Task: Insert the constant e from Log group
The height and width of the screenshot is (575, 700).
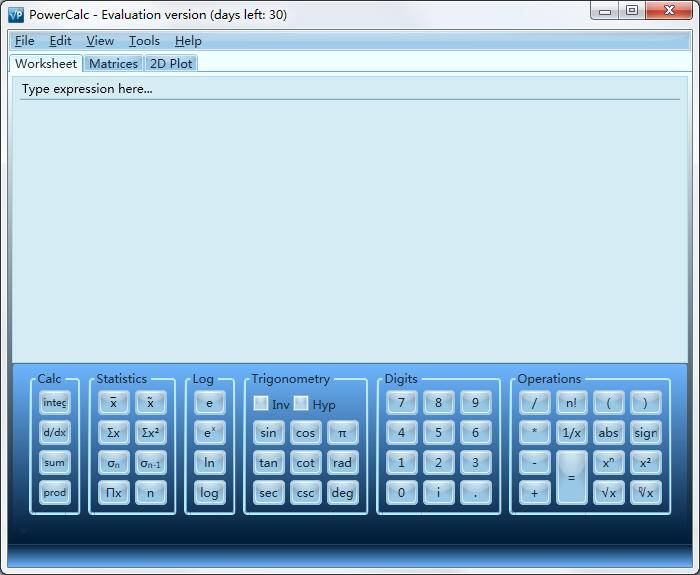Action: pyautogui.click(x=209, y=403)
